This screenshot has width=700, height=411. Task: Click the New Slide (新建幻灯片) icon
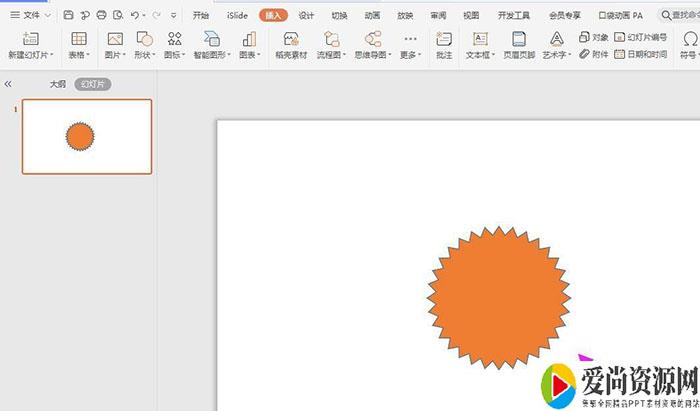pyautogui.click(x=31, y=39)
